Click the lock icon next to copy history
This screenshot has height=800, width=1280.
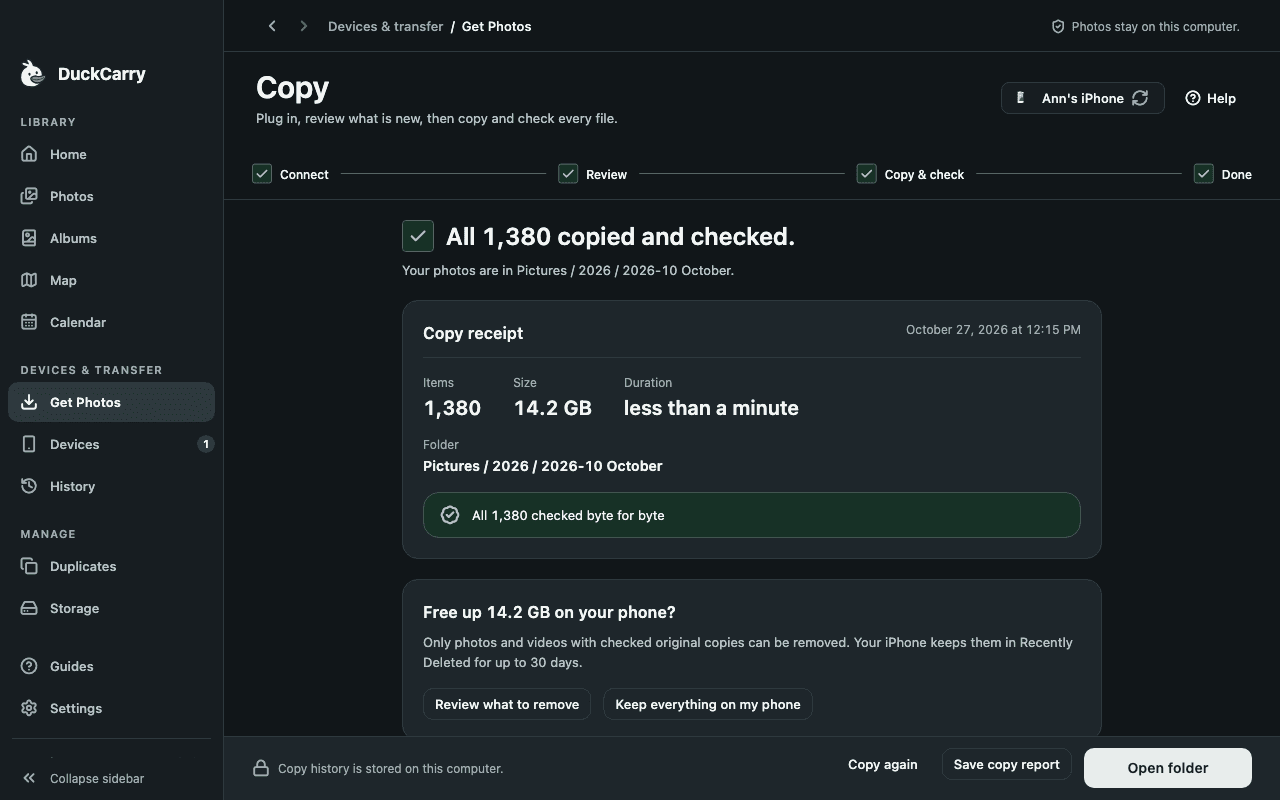point(260,768)
